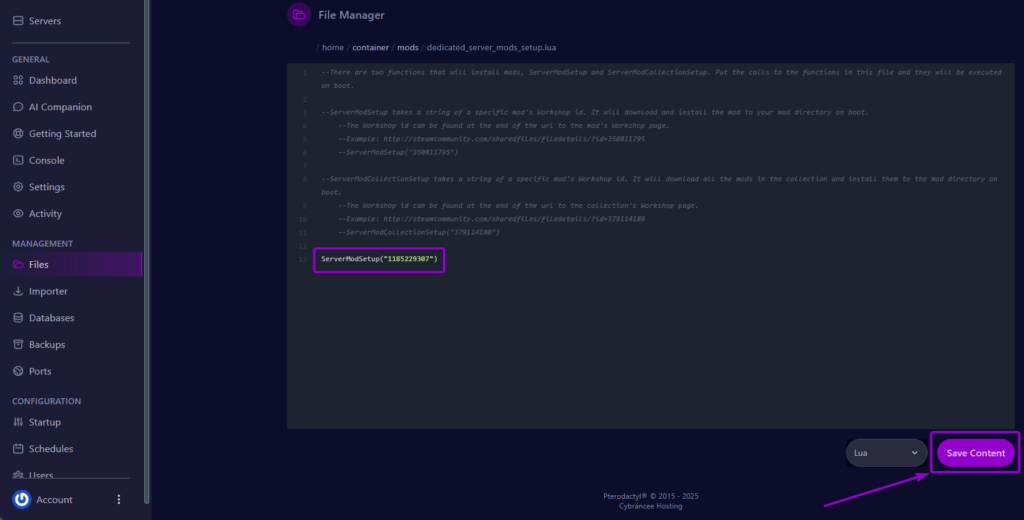Click comment line --ServerModSetup("350811795")
Viewport: 1024px width, 520px height.
tap(398, 152)
